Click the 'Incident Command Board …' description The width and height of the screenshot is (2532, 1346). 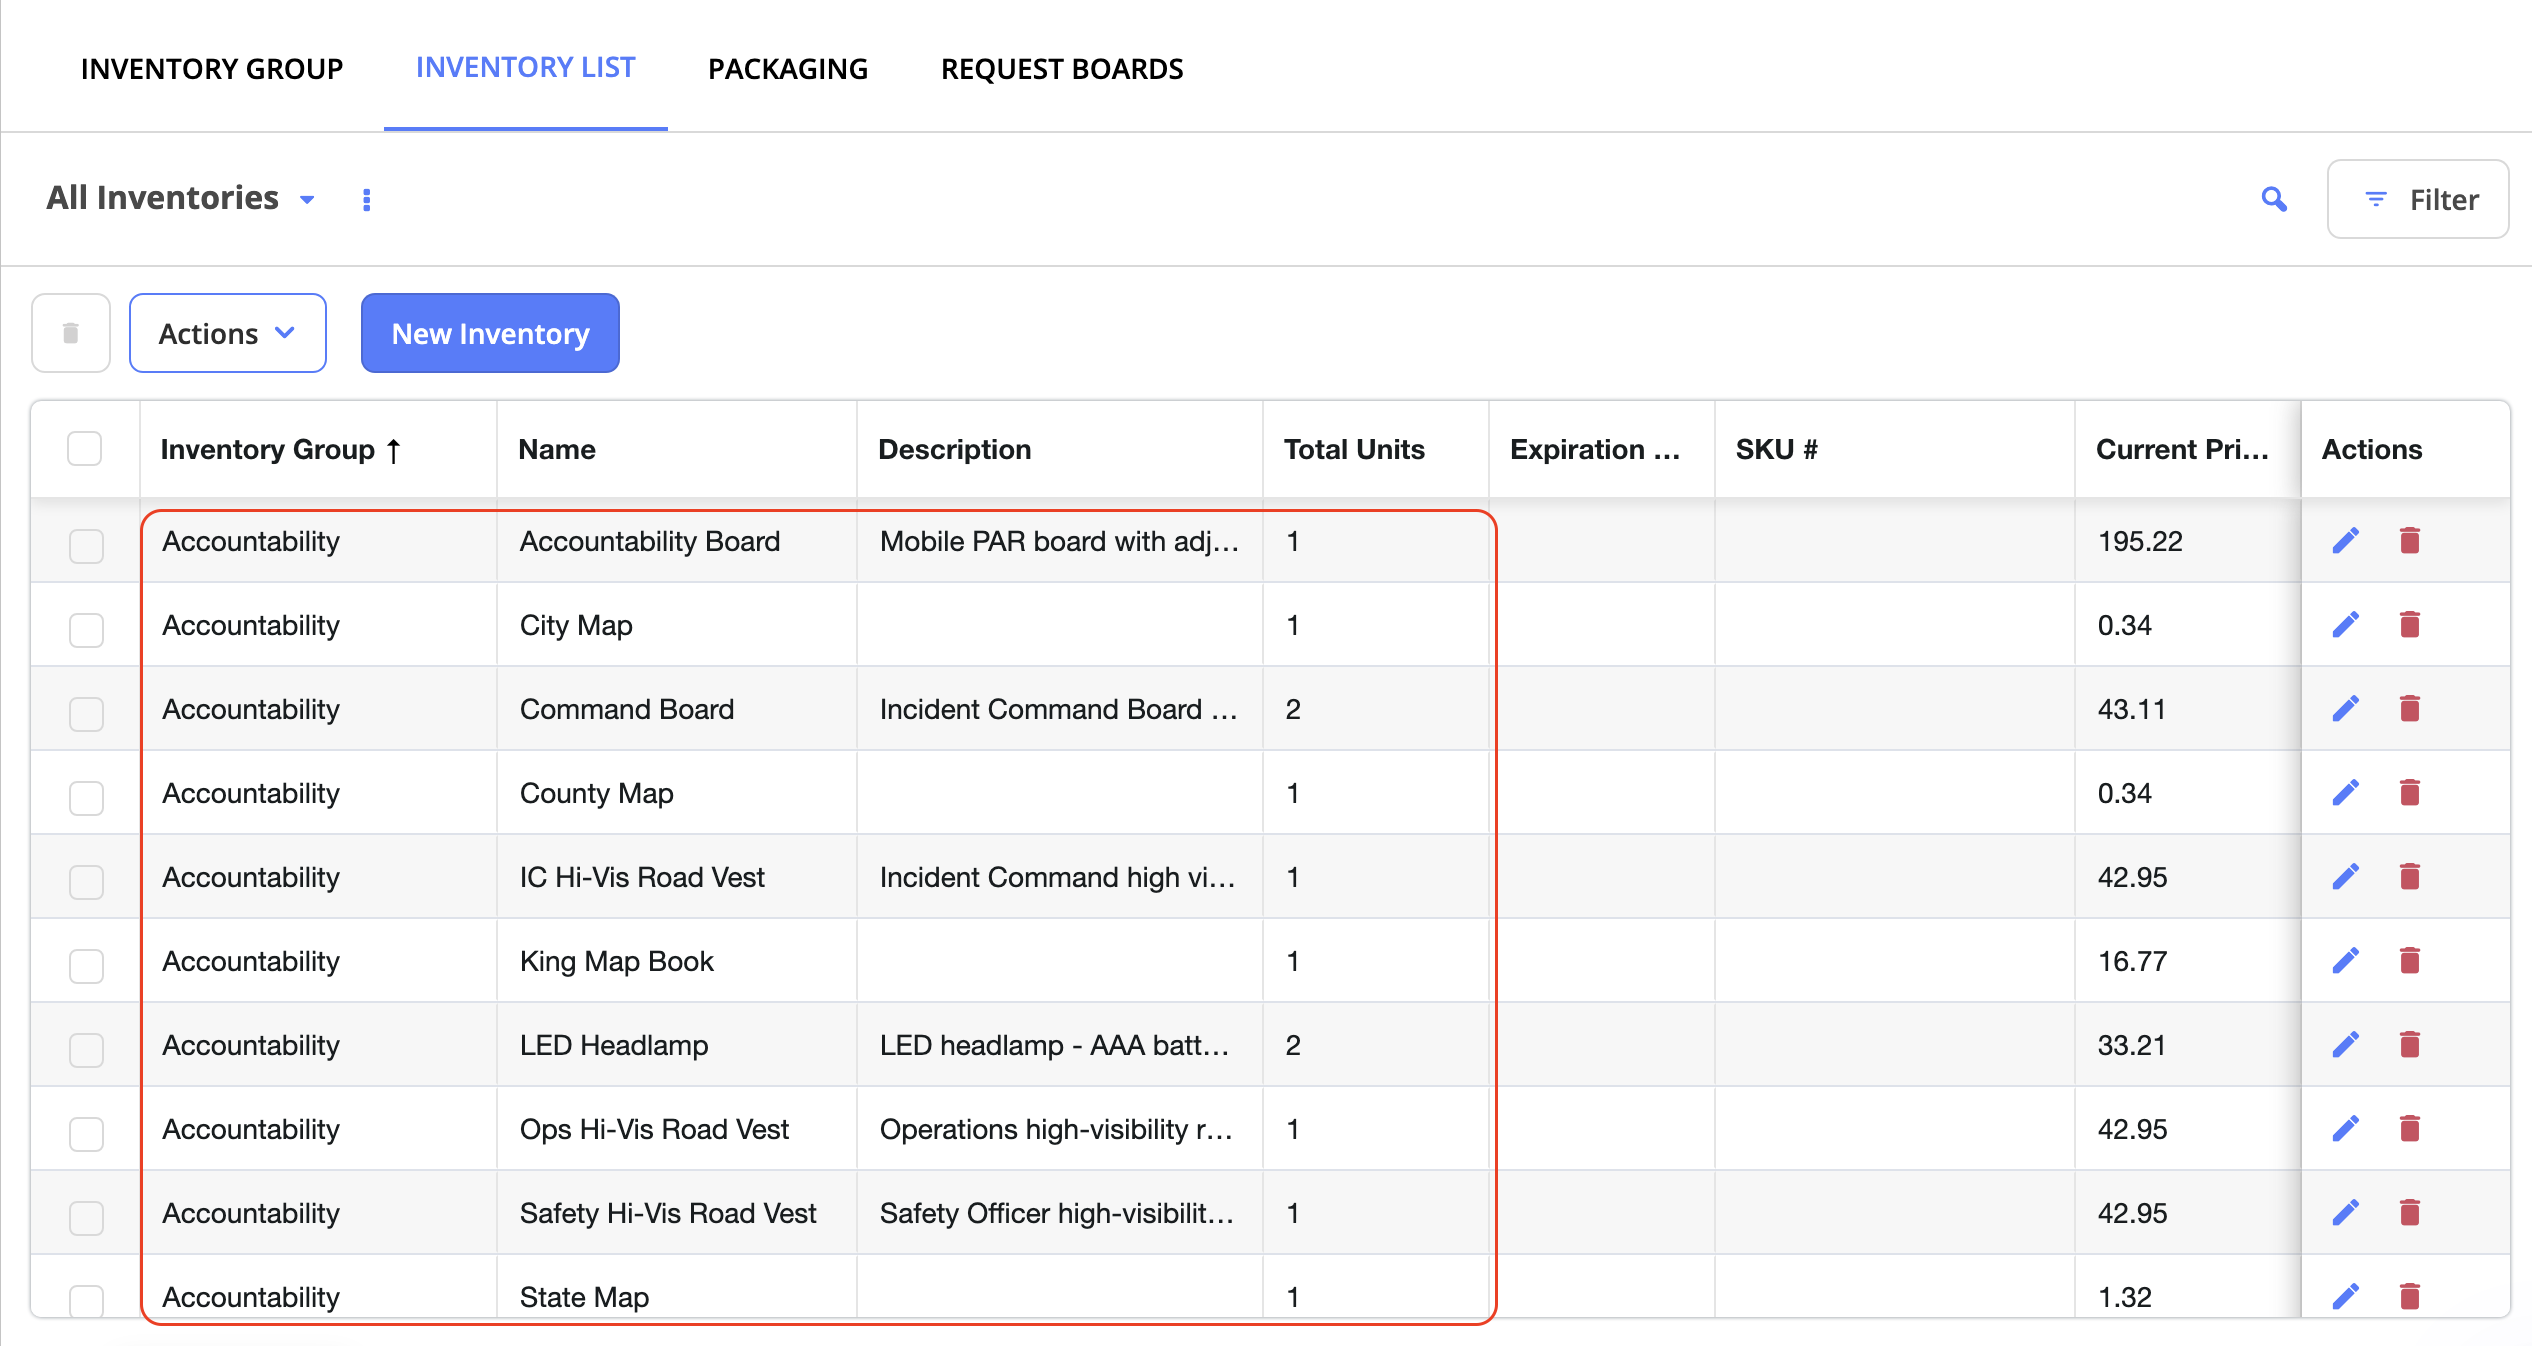coord(1059,709)
